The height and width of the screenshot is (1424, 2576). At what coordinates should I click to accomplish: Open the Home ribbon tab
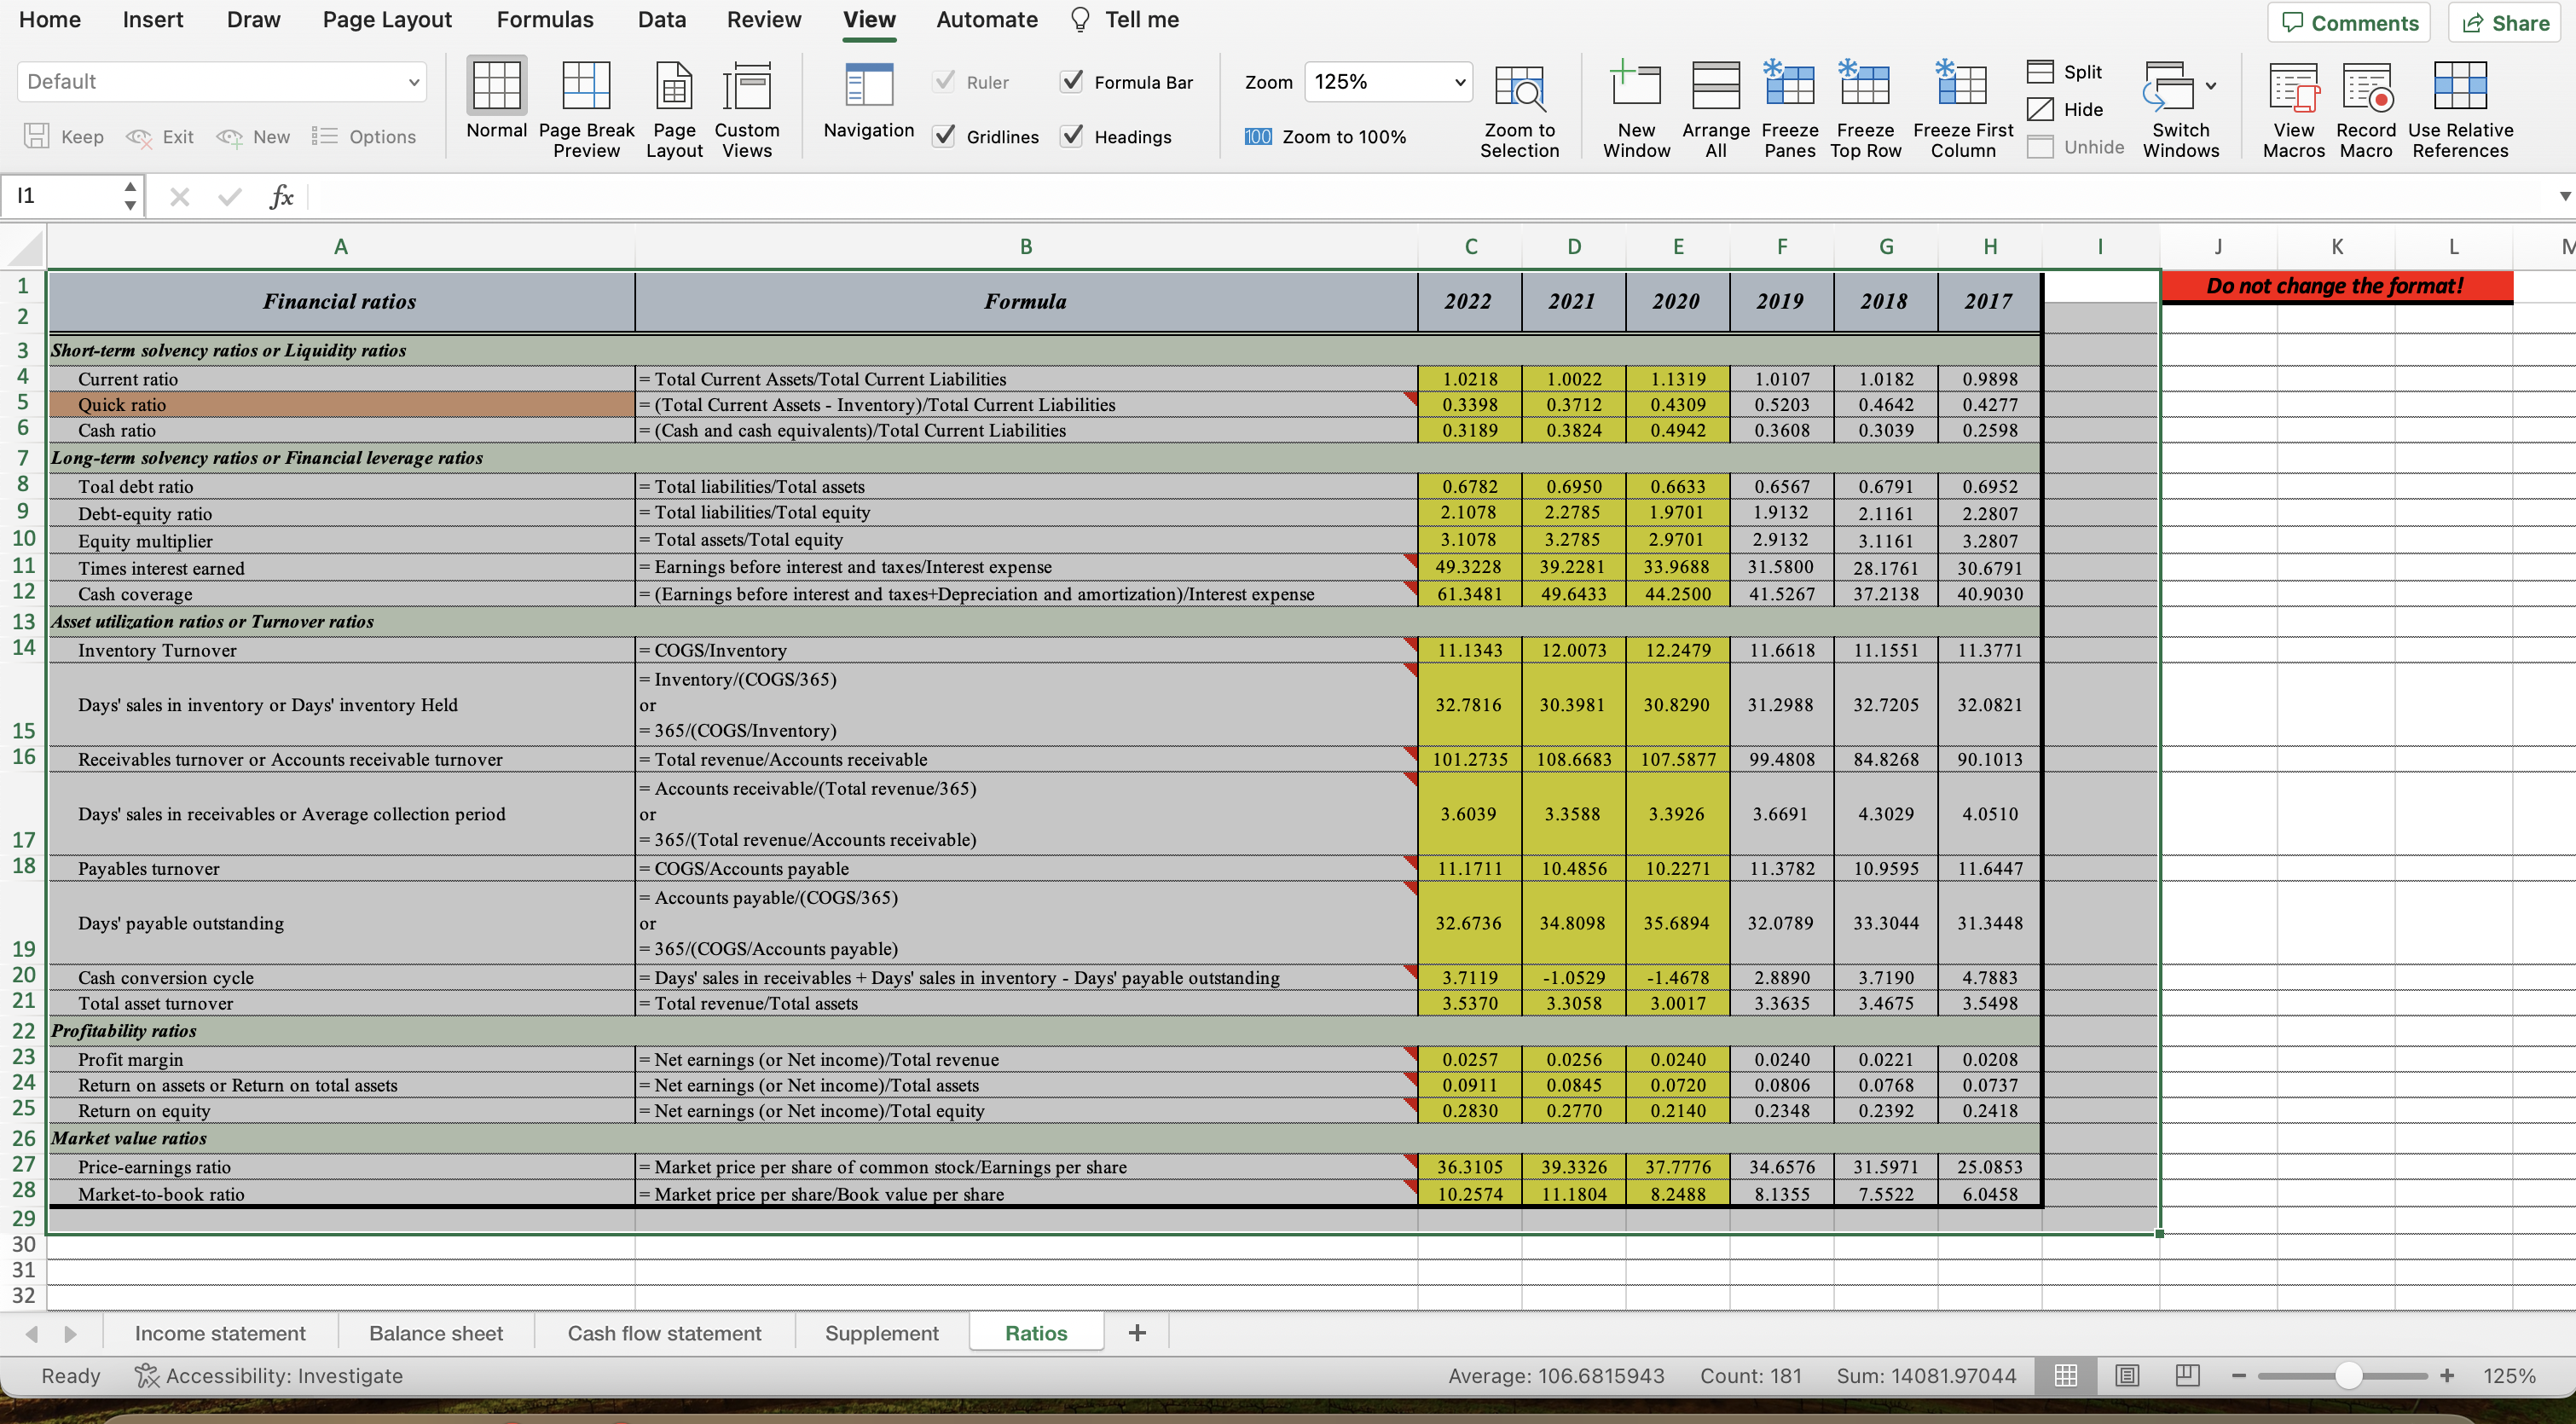pos(50,20)
